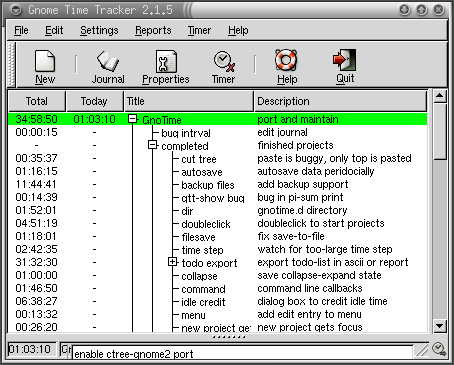Click description 'paste is buggy, only top is pasted'

334,158
